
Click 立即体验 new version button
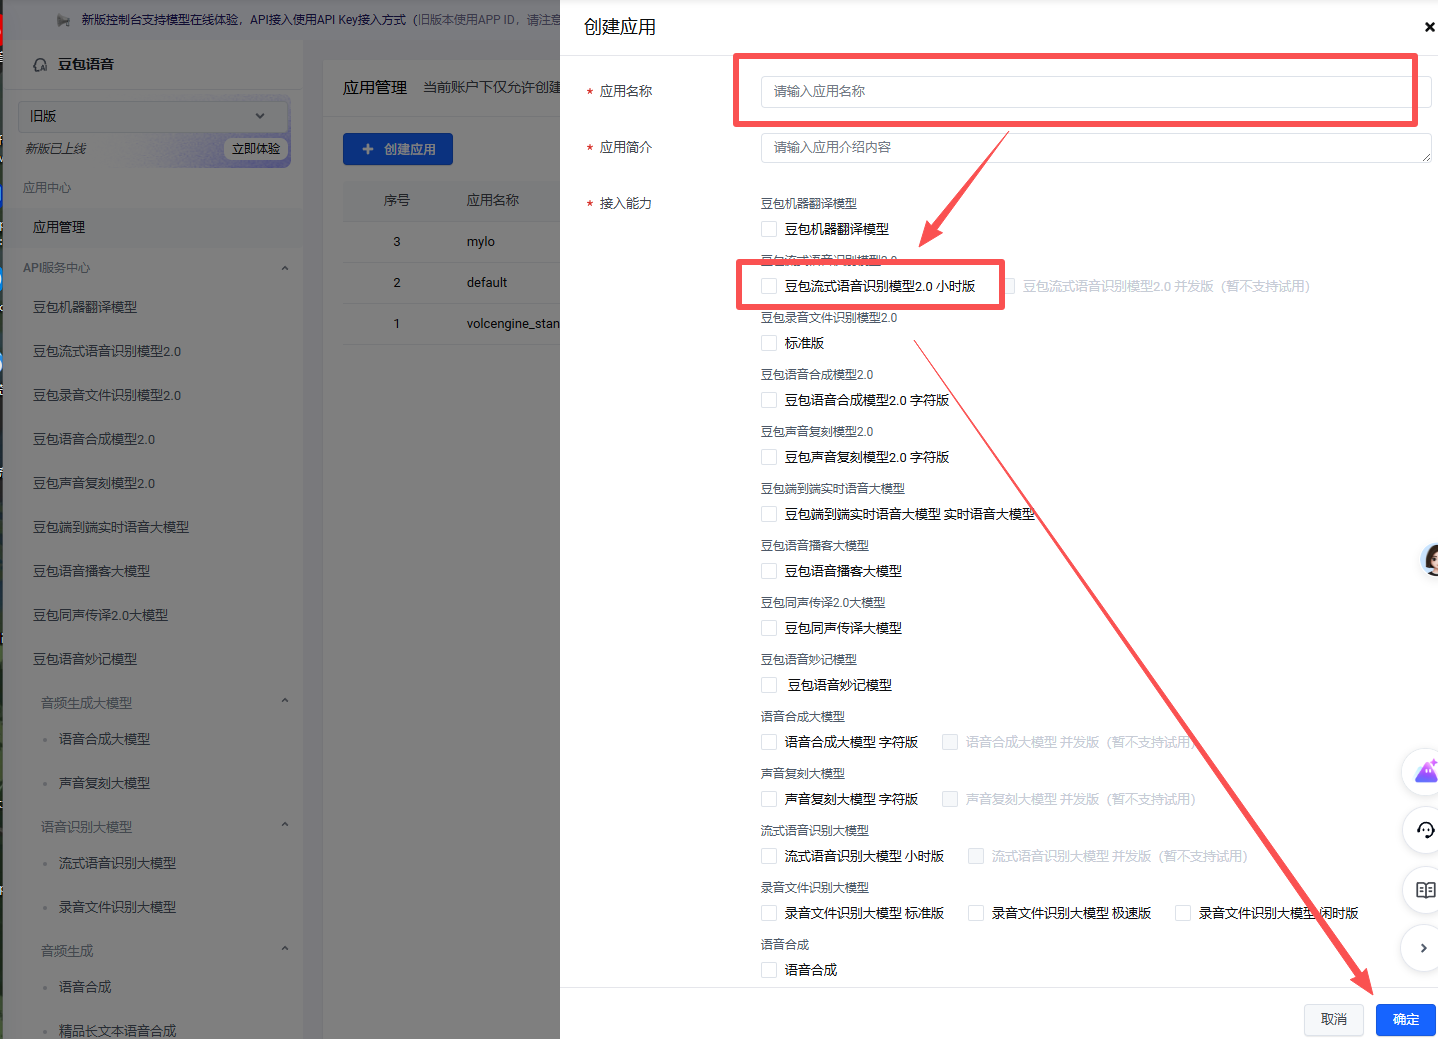coord(256,148)
